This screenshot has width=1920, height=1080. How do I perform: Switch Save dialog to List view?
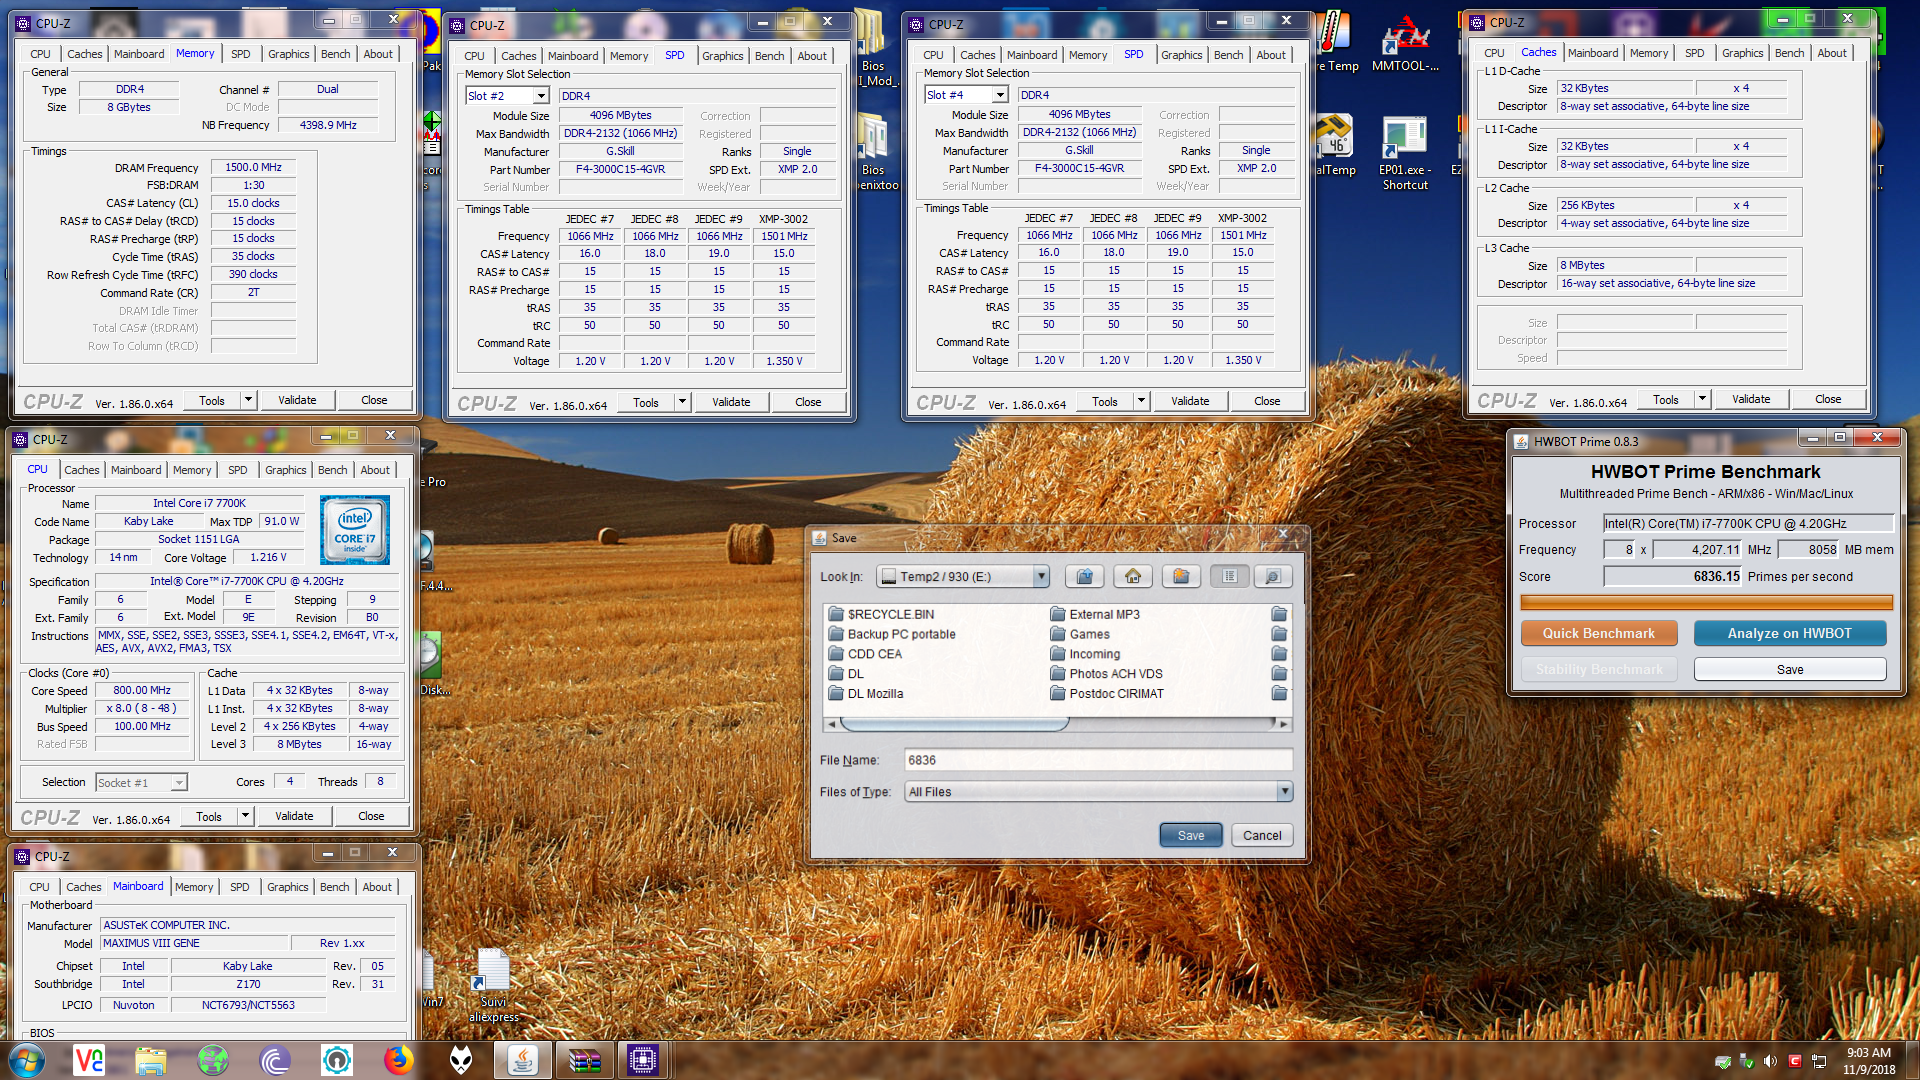1230,577
